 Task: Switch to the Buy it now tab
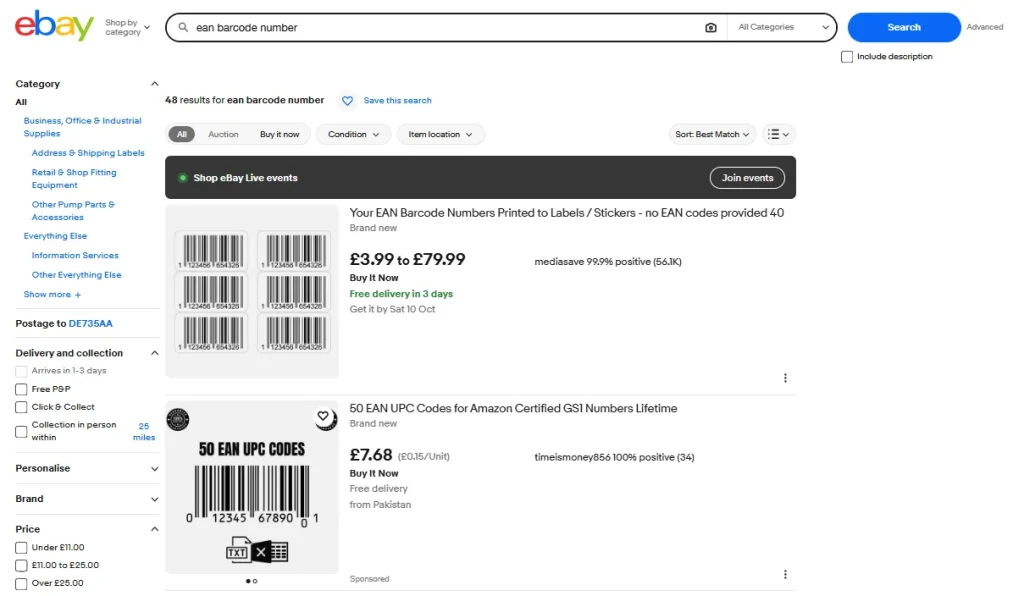pos(280,134)
